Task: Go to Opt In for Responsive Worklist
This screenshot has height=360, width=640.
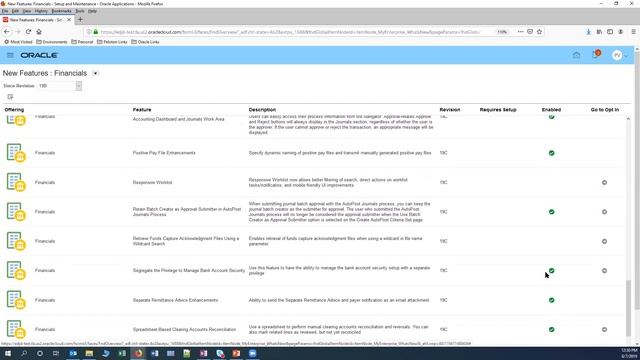Action: pos(604,182)
